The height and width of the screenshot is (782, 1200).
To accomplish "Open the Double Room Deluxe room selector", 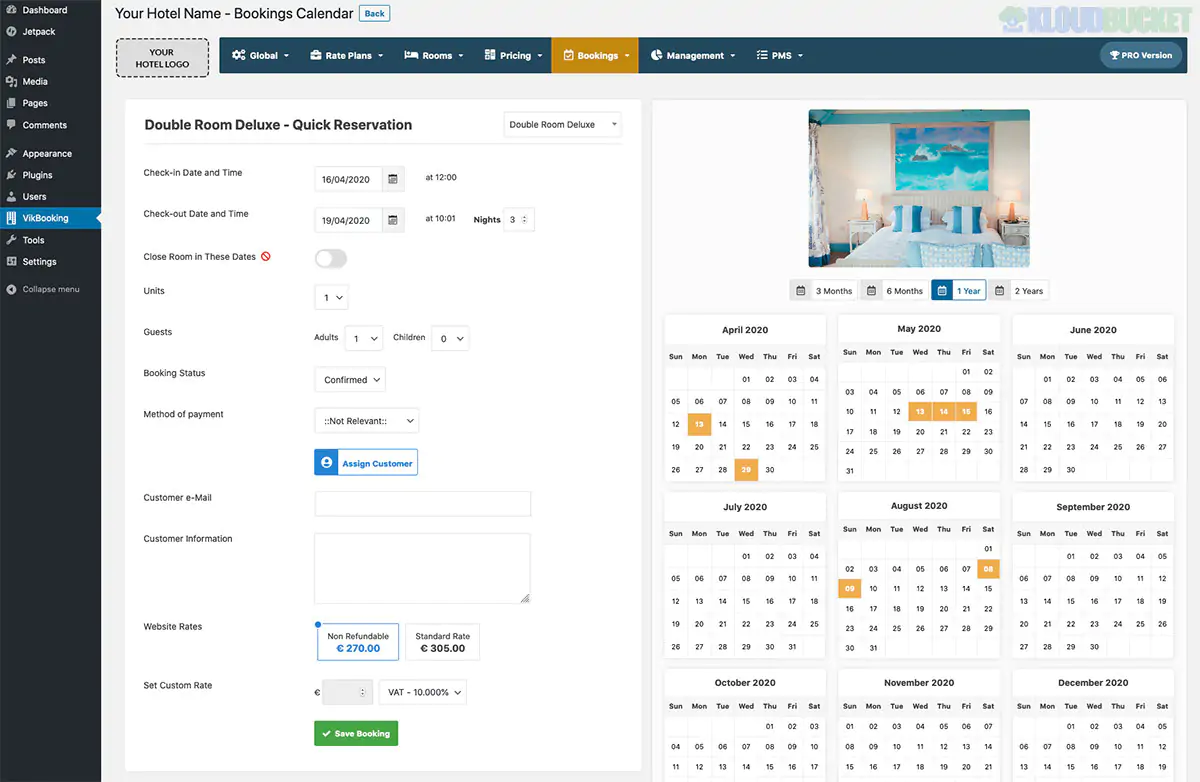I will tap(562, 123).
